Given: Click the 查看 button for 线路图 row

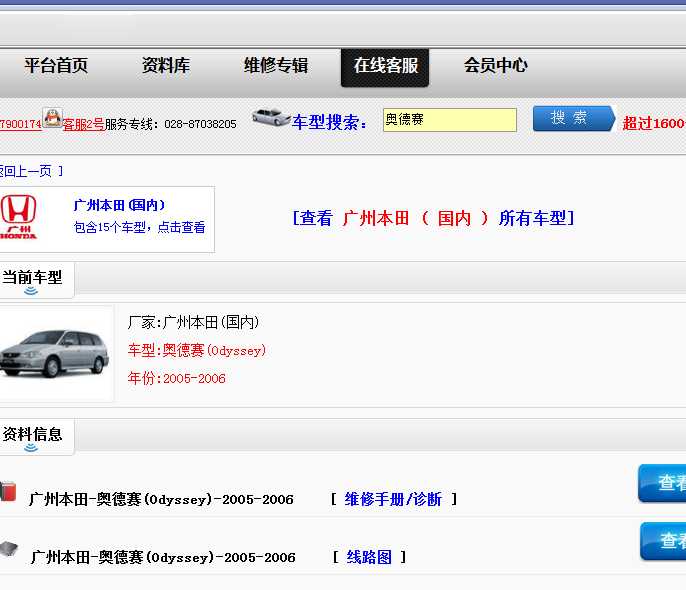Looking at the screenshot, I should point(663,541).
